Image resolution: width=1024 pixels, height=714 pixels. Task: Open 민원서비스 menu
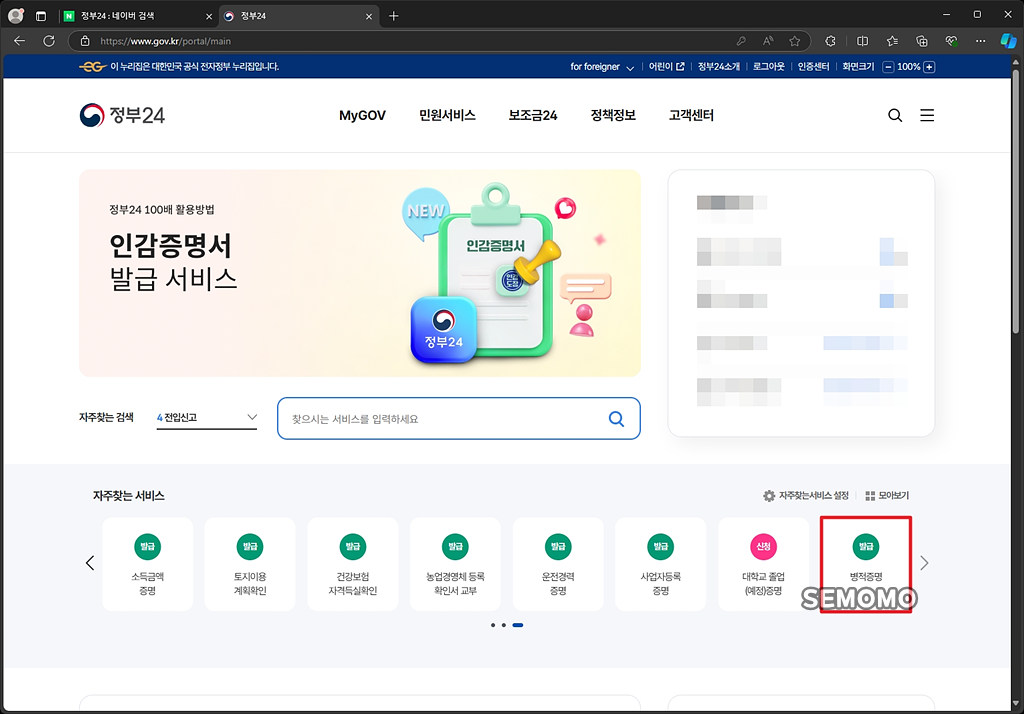(447, 116)
